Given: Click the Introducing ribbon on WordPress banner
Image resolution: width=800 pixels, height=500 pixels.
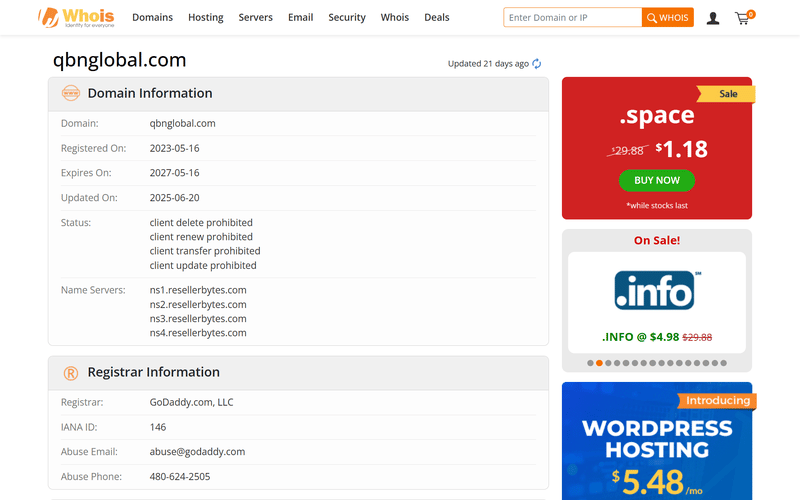Looking at the screenshot, I should (x=717, y=401).
